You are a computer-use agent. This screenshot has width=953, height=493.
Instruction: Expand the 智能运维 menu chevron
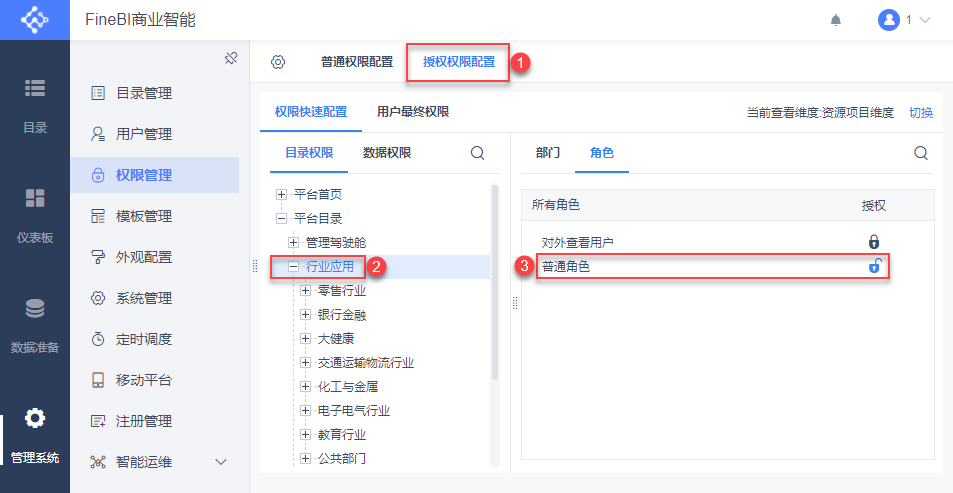221,462
